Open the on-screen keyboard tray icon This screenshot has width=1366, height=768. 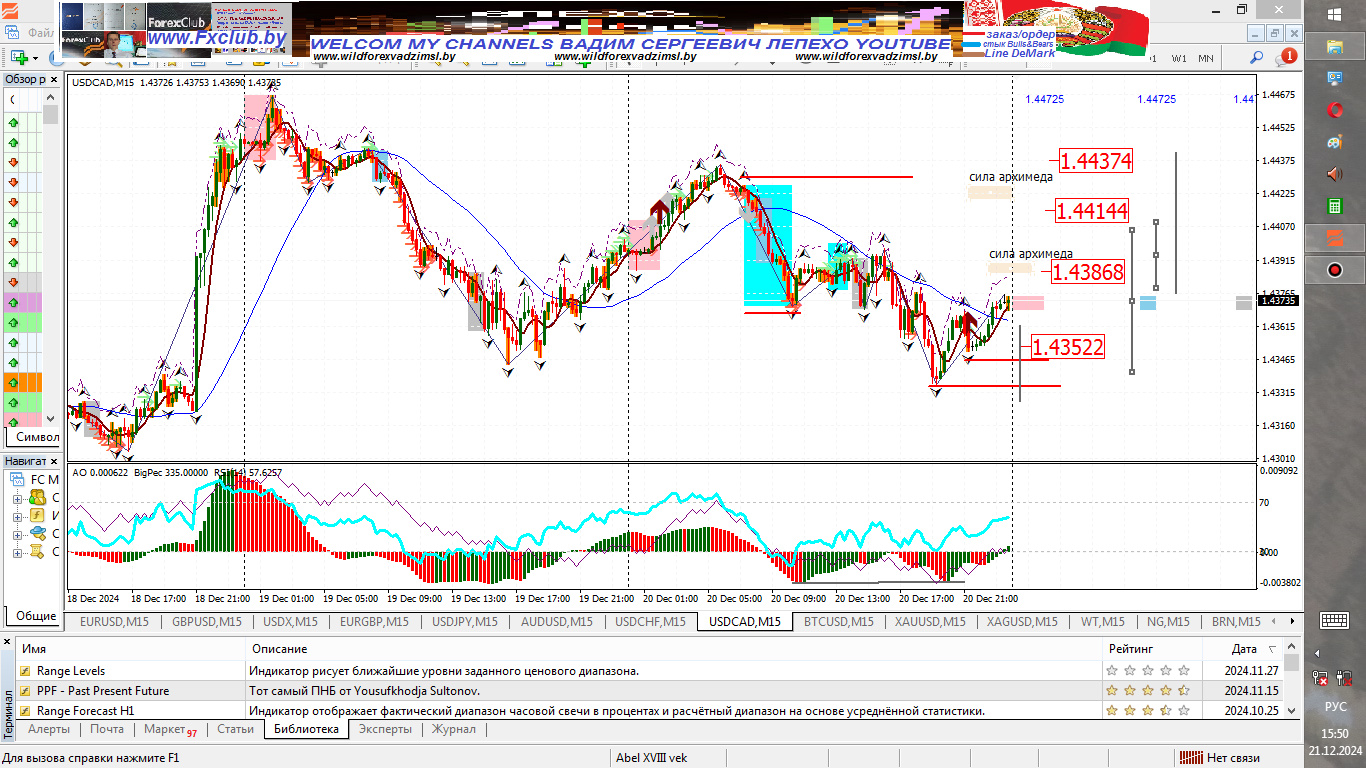click(1335, 620)
